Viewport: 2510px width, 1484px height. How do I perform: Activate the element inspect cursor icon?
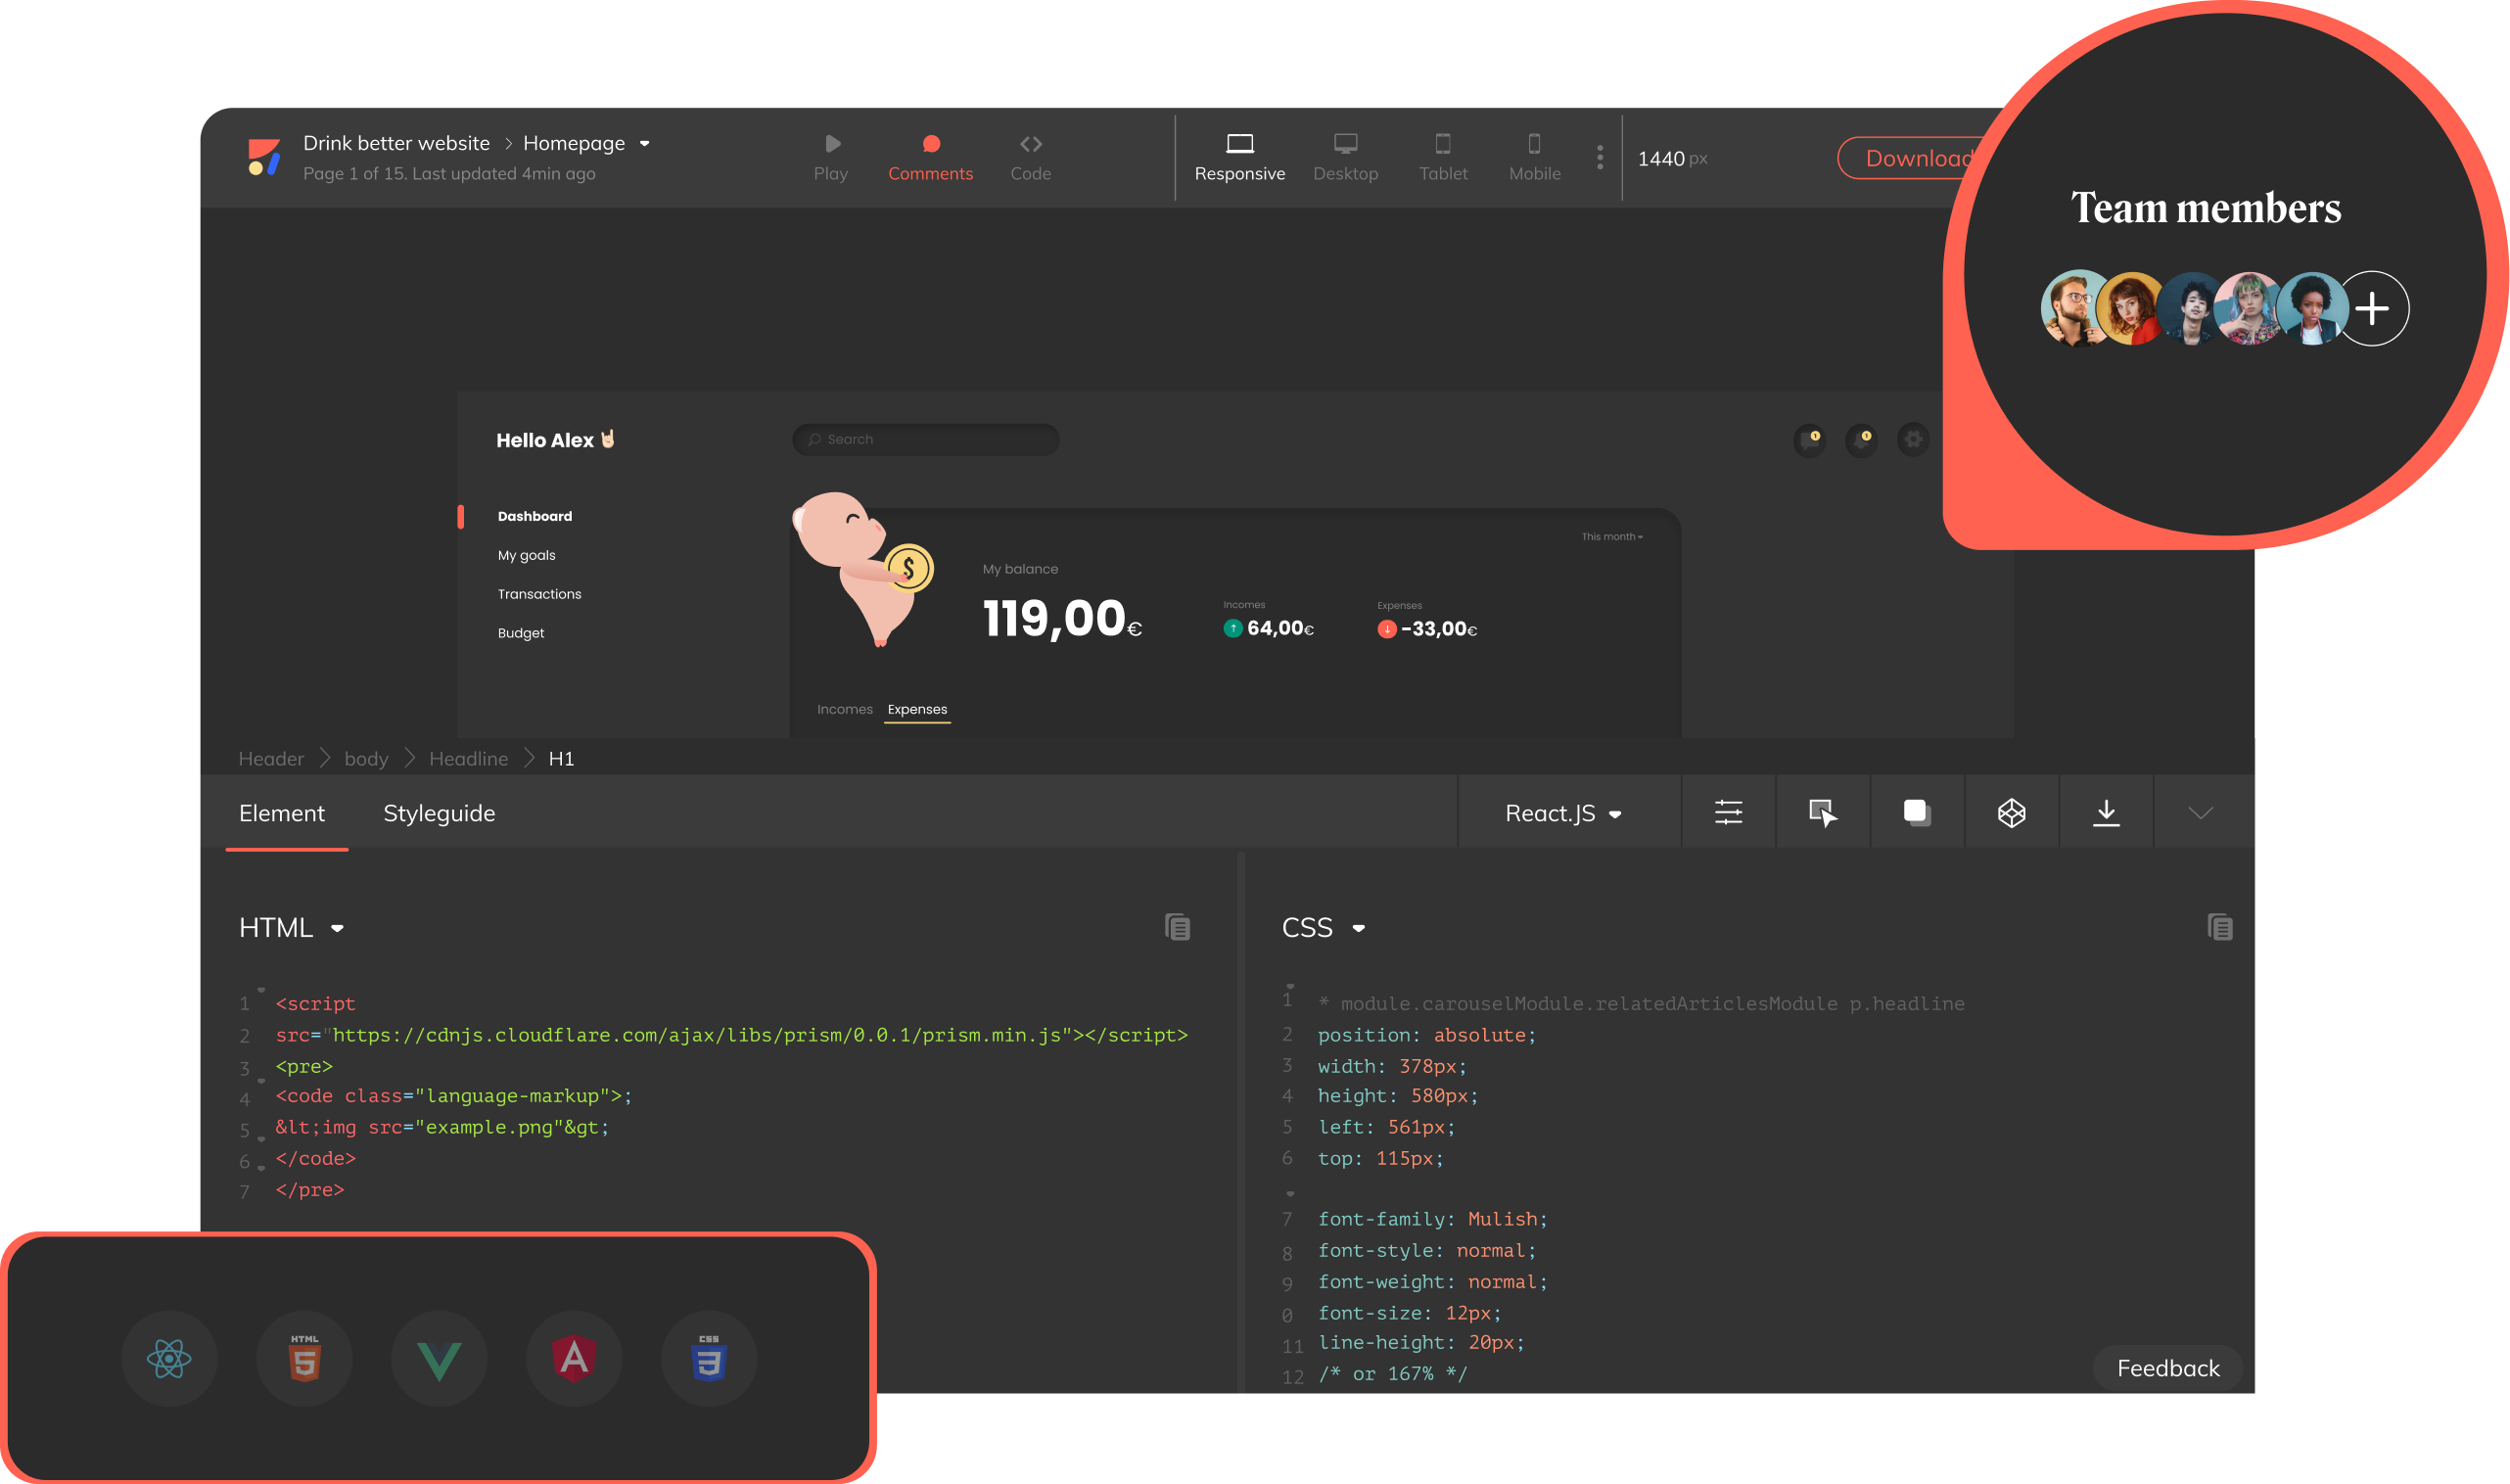tap(1822, 813)
